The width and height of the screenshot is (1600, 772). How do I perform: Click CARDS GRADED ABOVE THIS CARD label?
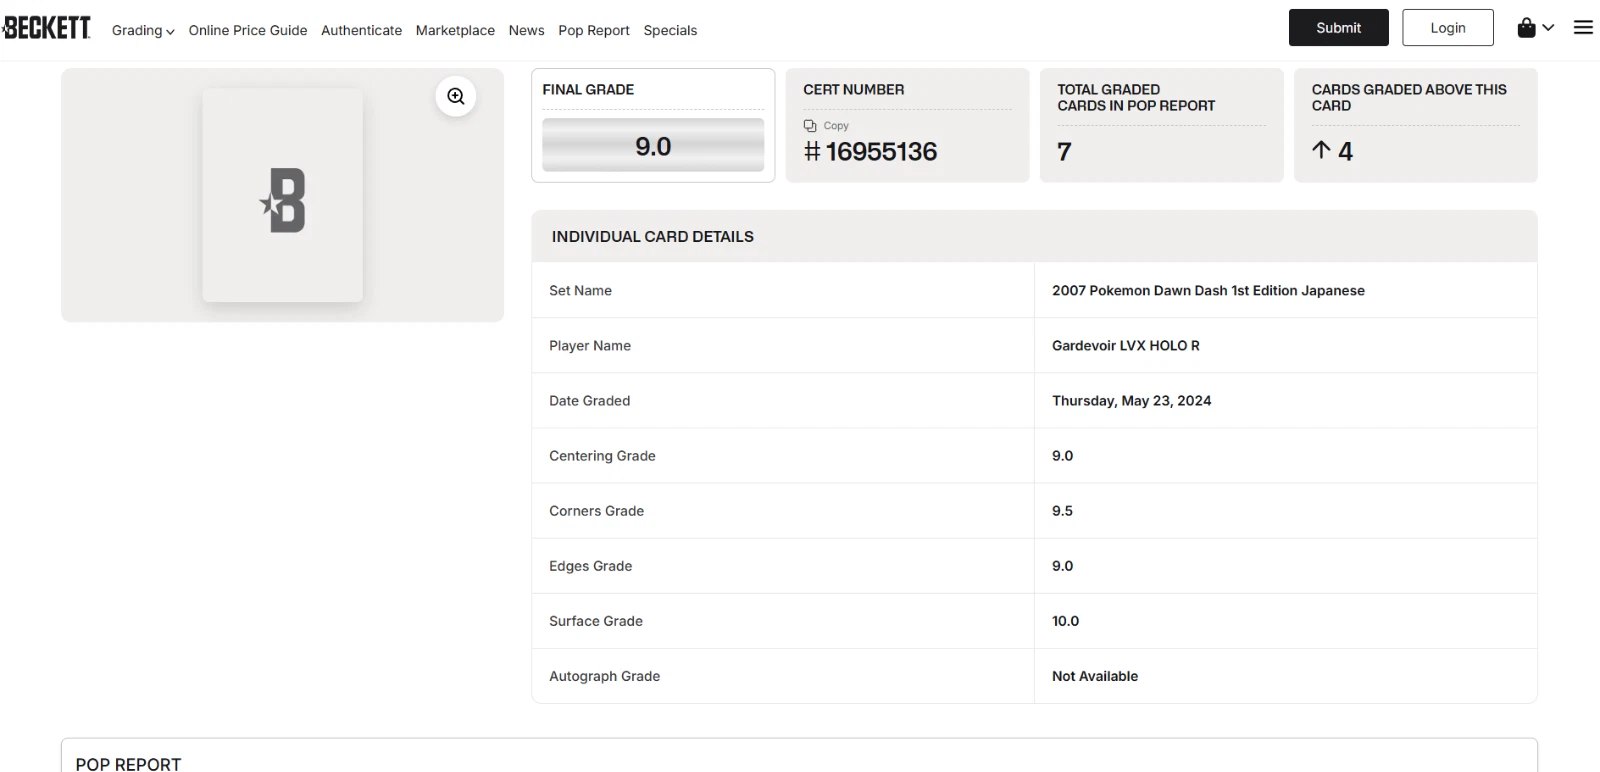pyautogui.click(x=1409, y=98)
